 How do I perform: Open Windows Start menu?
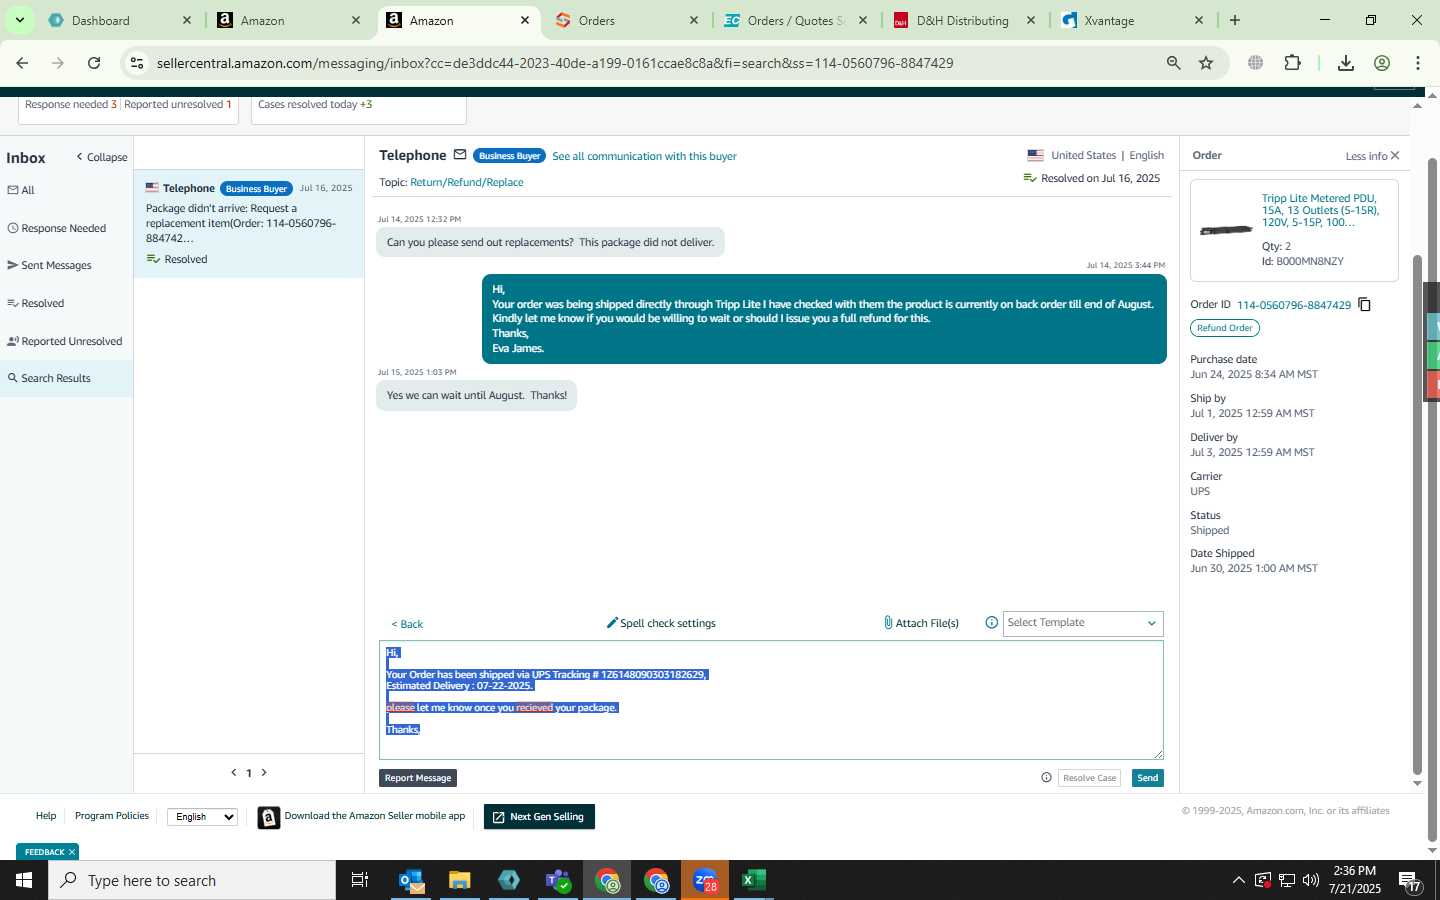(24, 880)
